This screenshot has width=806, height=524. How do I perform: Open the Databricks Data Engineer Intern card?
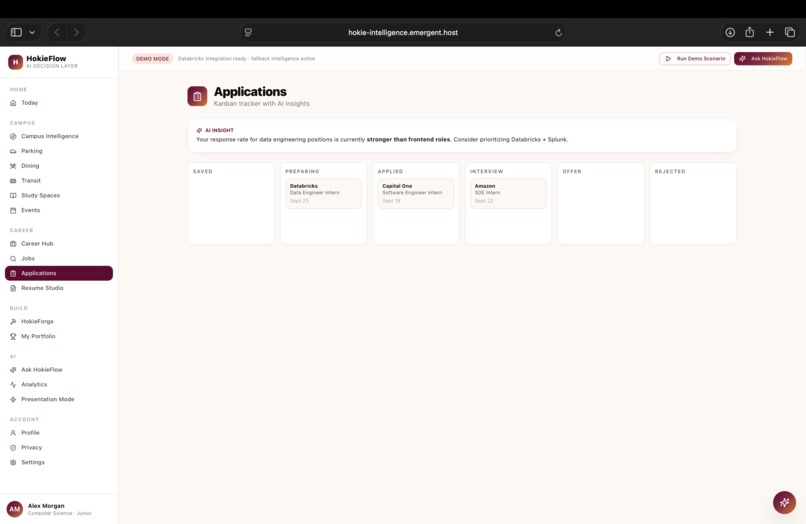pos(323,193)
